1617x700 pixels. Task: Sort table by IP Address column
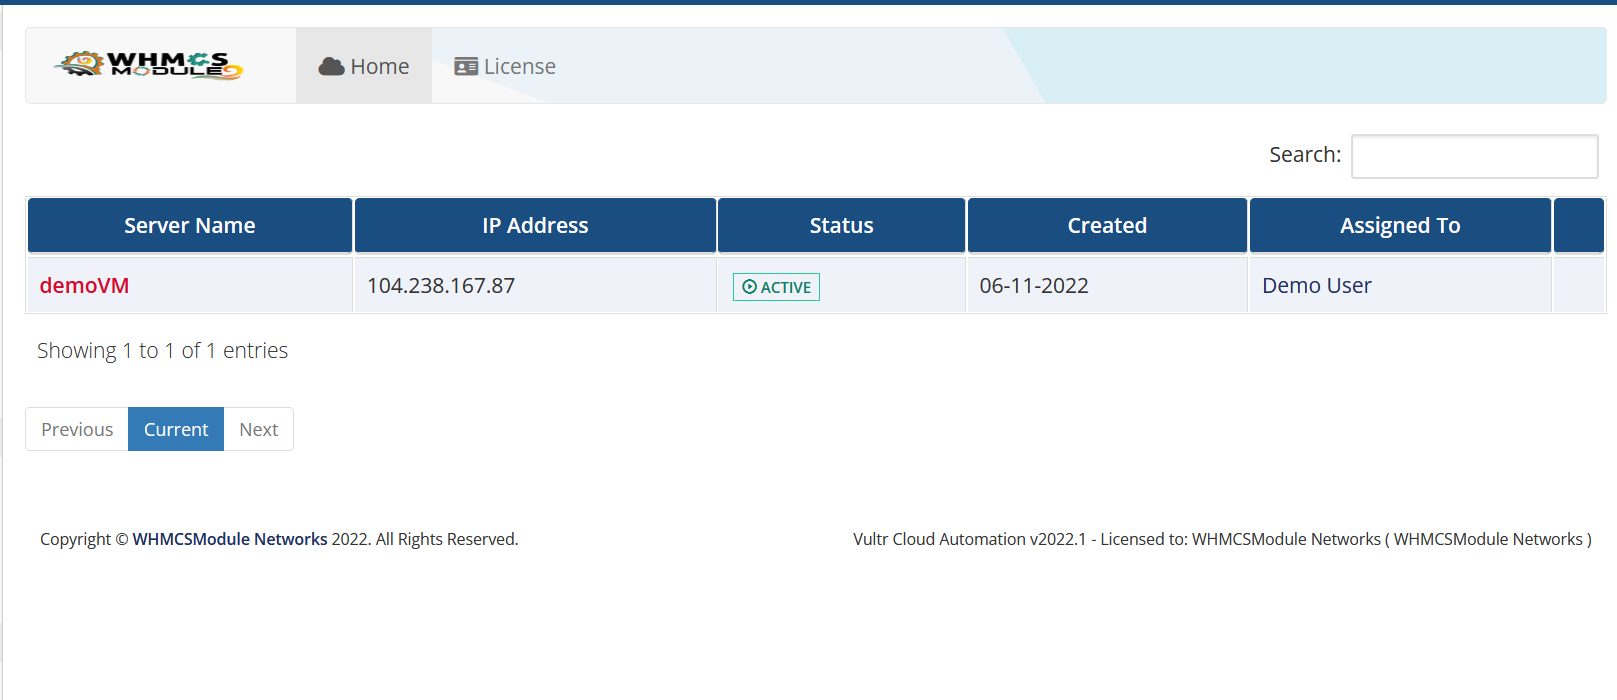click(x=535, y=225)
